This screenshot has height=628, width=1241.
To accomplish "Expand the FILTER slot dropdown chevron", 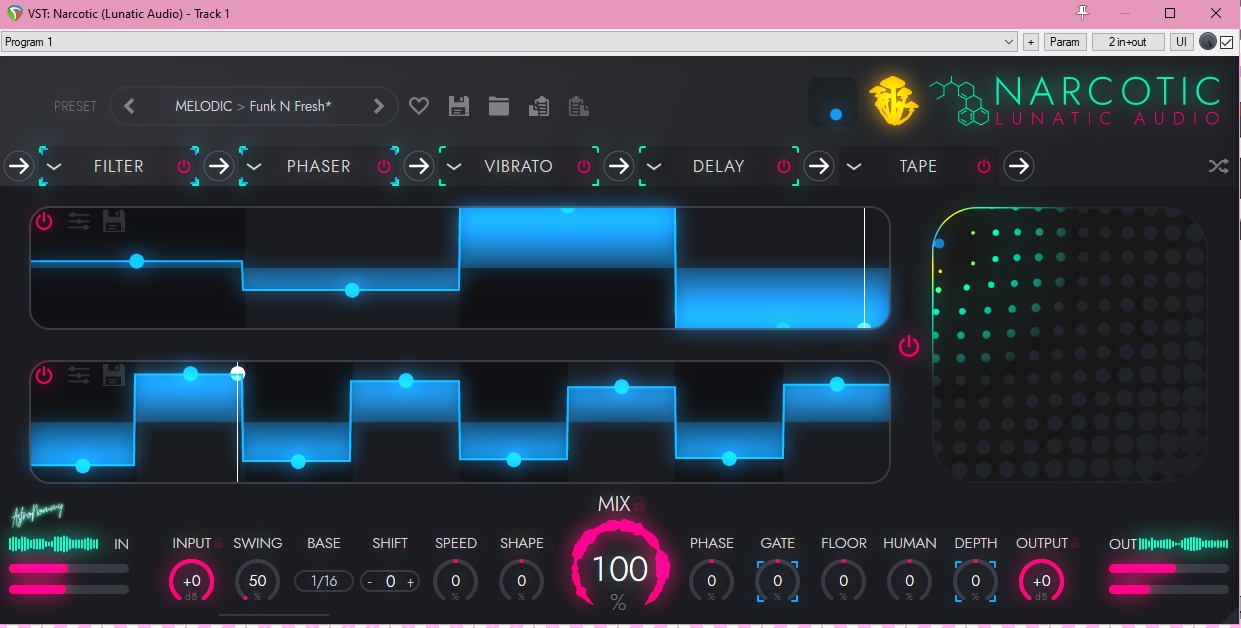I will [x=54, y=166].
